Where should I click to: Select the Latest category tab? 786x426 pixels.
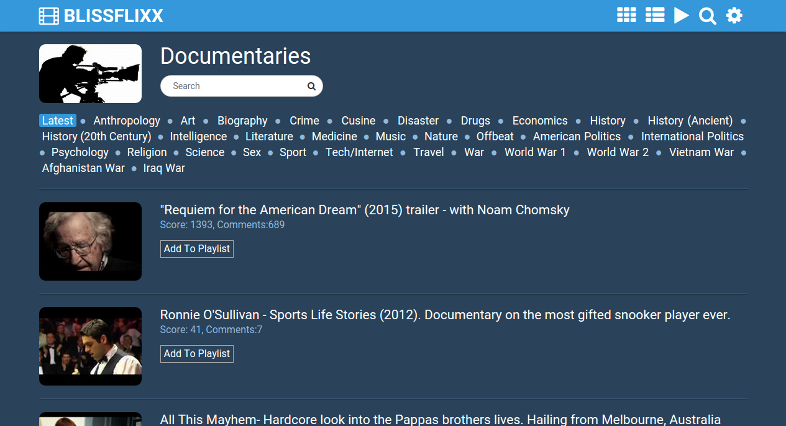[58, 121]
